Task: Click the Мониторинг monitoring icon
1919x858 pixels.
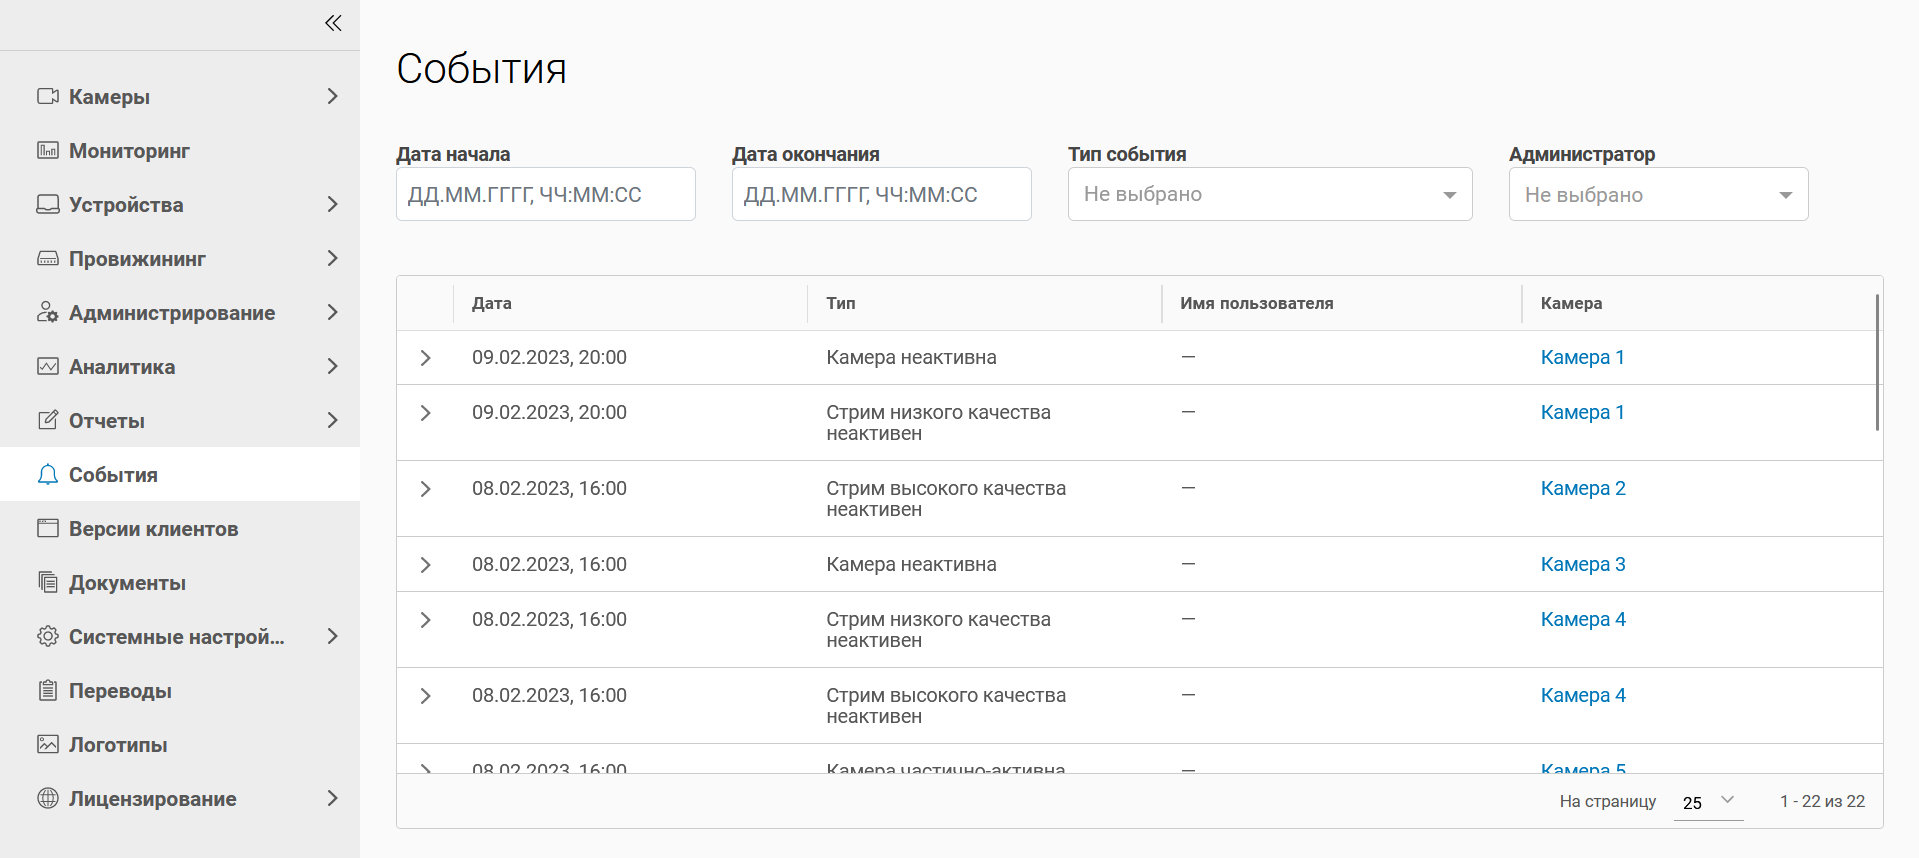Action: pos(48,150)
